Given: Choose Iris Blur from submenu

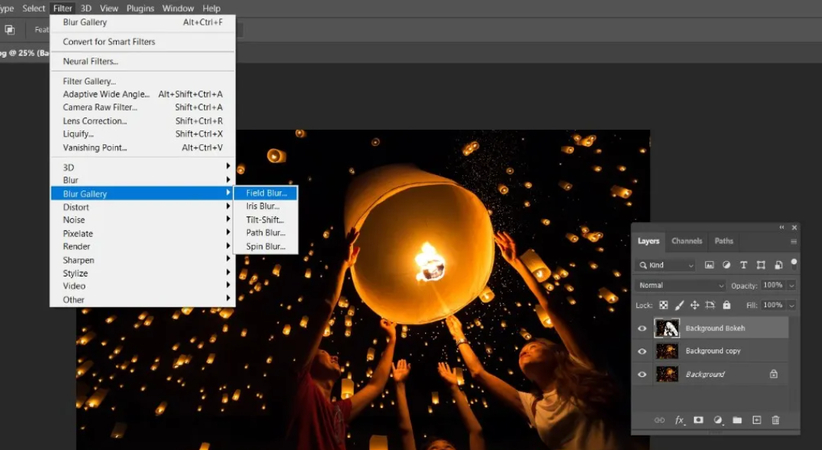Looking at the screenshot, I should point(265,206).
